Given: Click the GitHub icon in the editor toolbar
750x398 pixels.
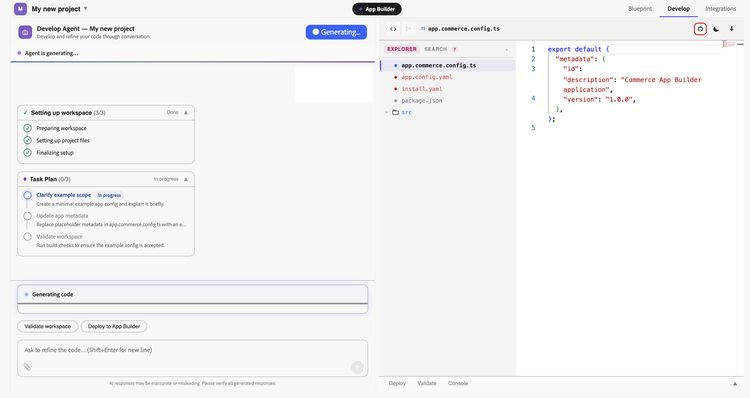Looking at the screenshot, I should (700, 29).
